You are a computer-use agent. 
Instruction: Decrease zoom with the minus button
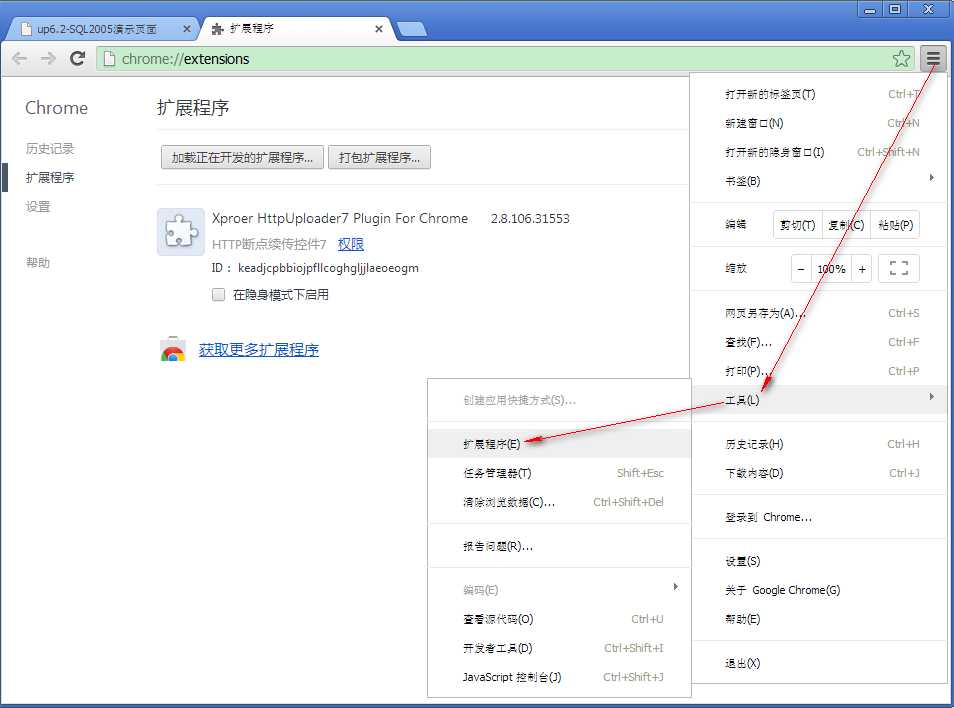pos(801,269)
